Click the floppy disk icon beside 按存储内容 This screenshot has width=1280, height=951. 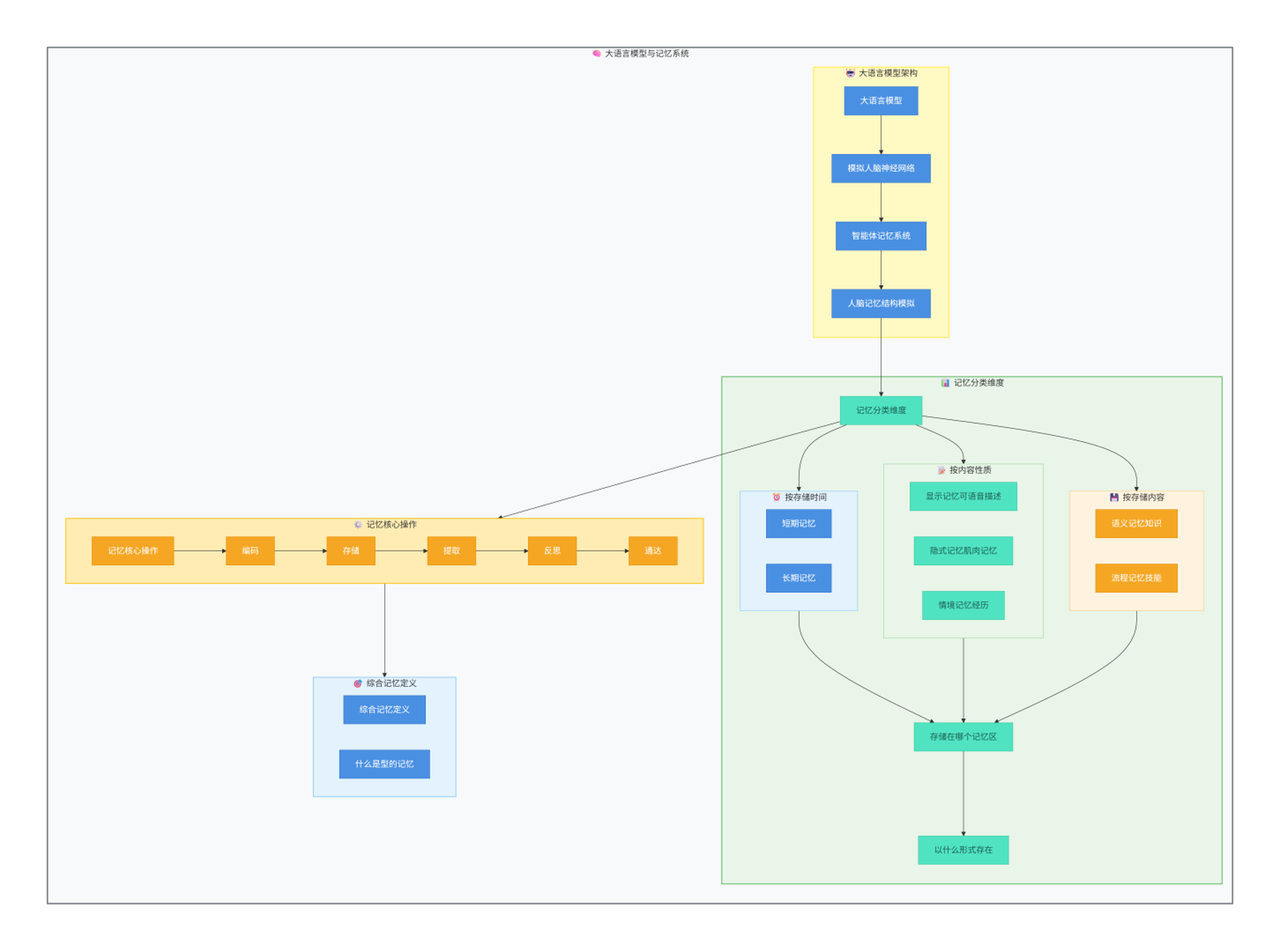[x=1114, y=497]
